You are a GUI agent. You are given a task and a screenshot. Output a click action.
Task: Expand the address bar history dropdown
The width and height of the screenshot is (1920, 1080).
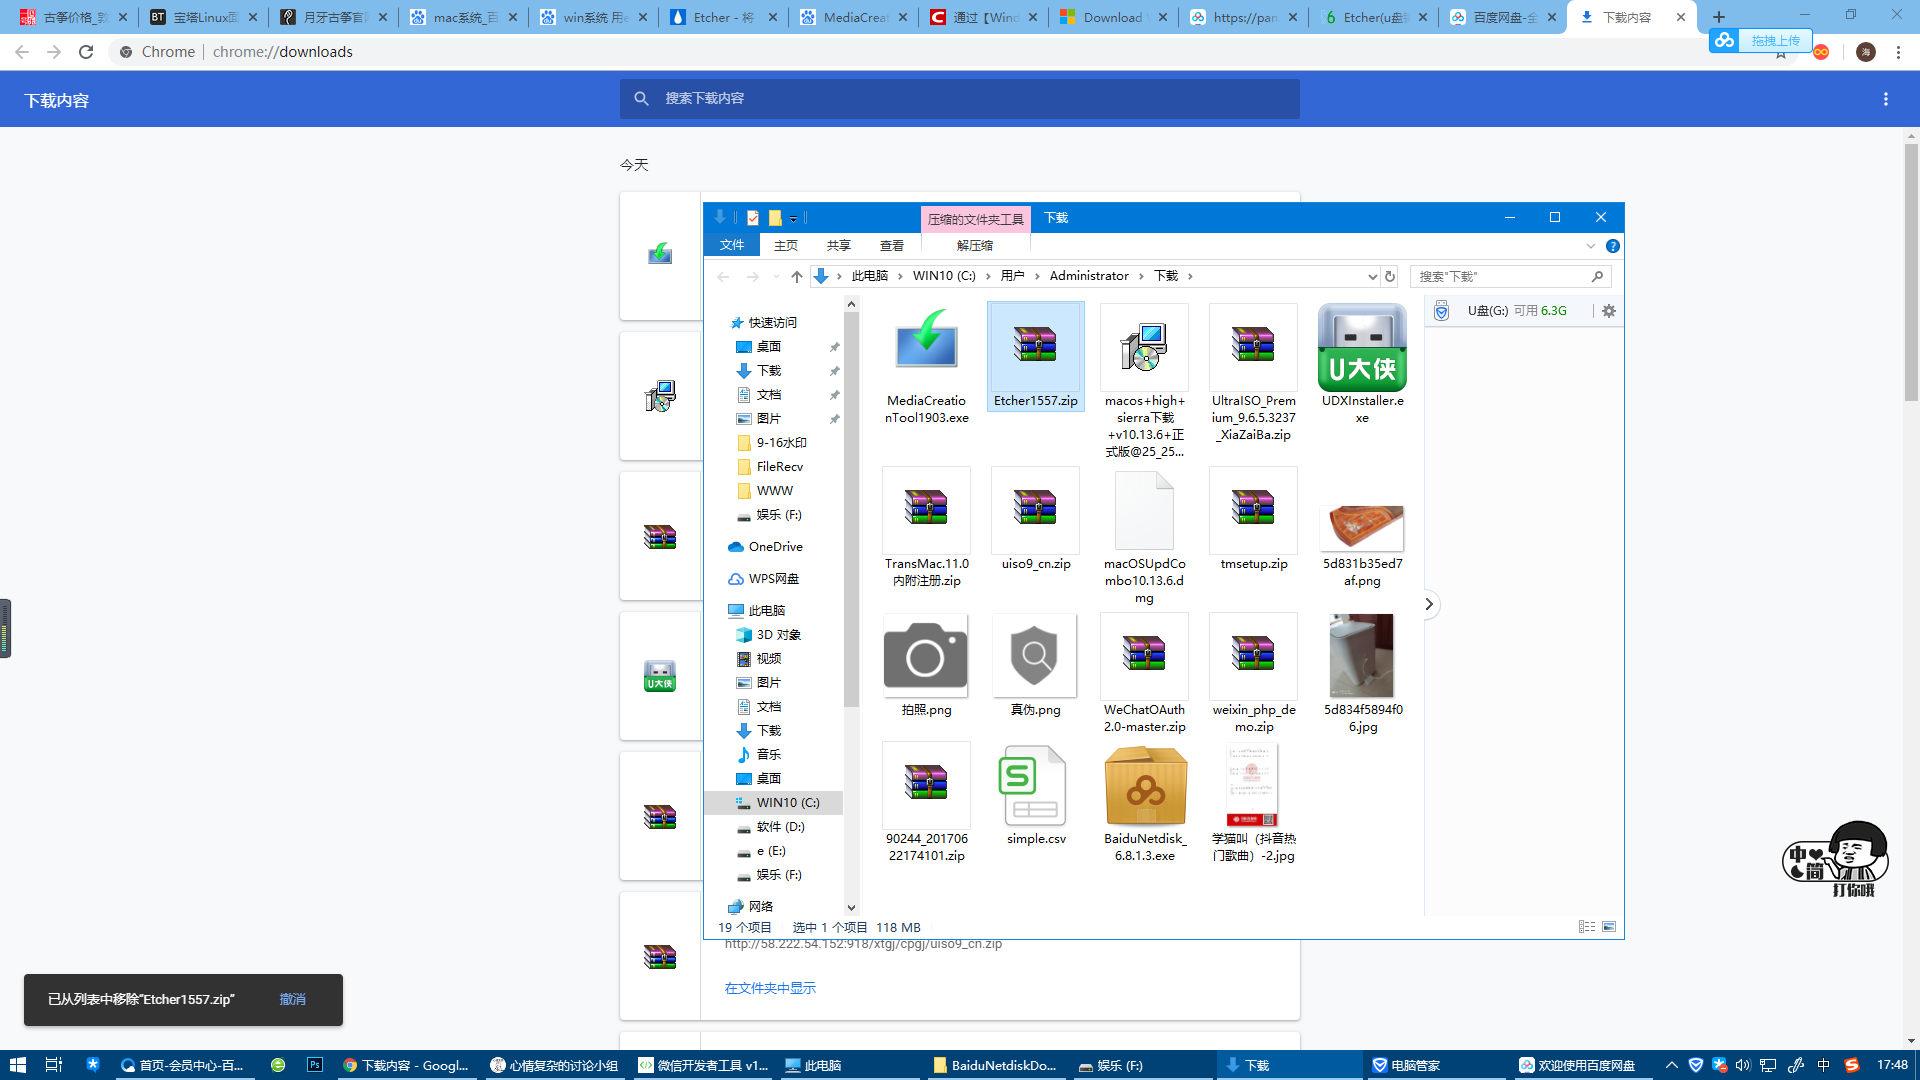point(1372,276)
